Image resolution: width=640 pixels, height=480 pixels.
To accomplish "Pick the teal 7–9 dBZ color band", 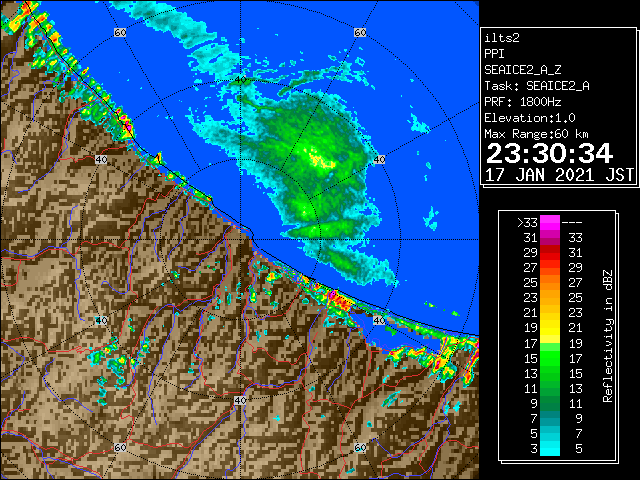I will pos(550,418).
